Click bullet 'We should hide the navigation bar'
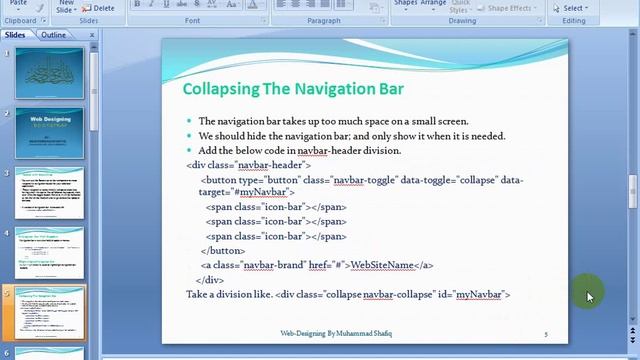This screenshot has width=640, height=360. click(x=352, y=136)
